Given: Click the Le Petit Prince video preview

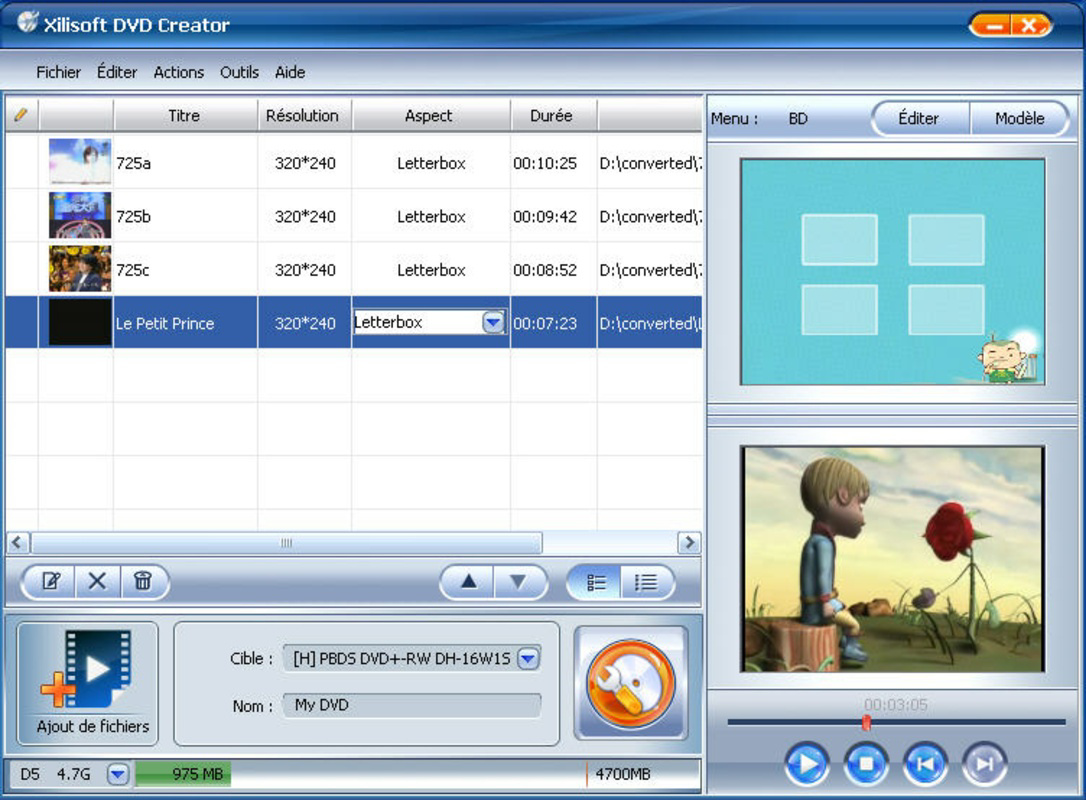Looking at the screenshot, I should [893, 559].
